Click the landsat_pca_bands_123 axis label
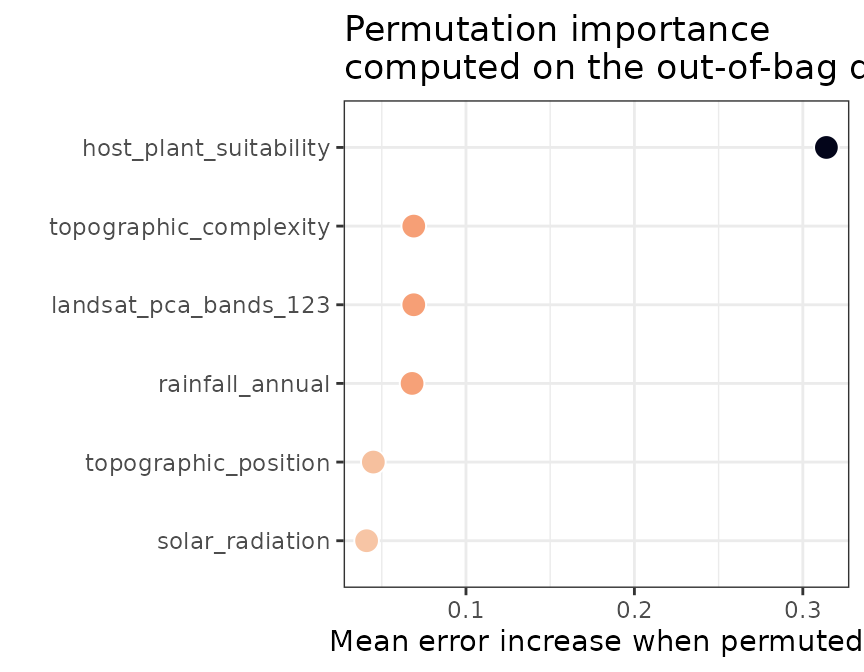 [191, 306]
